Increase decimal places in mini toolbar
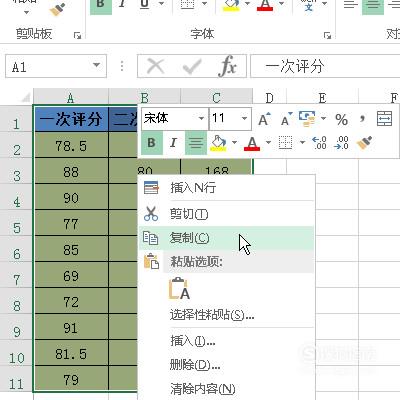400x400 pixels. [319, 143]
